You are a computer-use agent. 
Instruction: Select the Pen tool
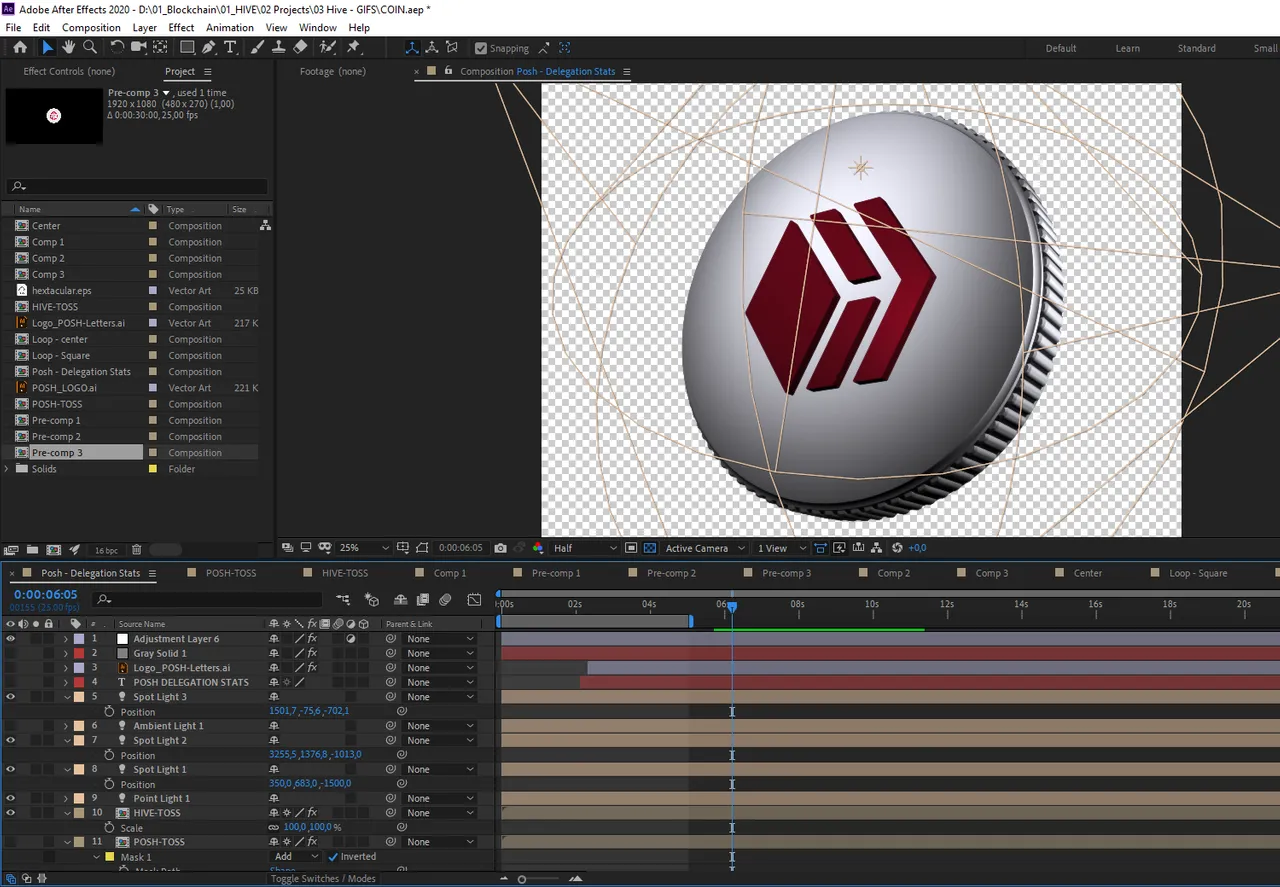(x=208, y=47)
